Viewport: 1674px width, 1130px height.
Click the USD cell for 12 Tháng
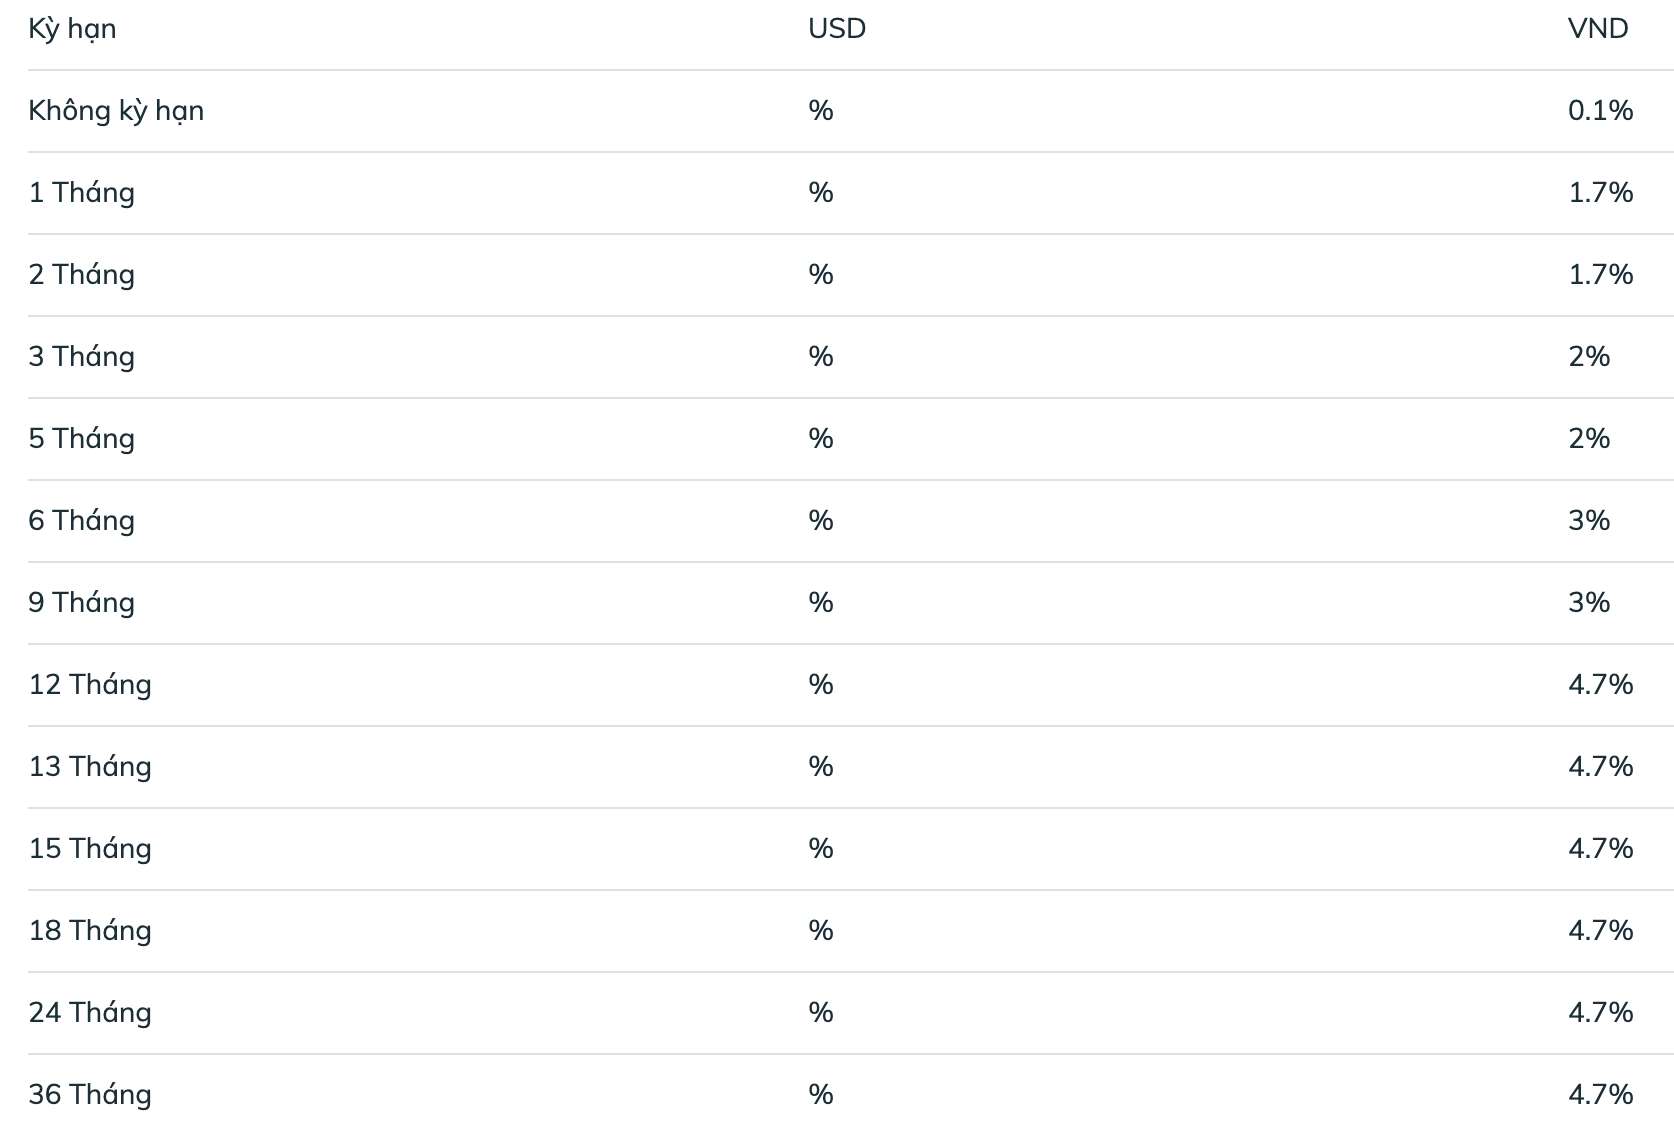coord(821,685)
